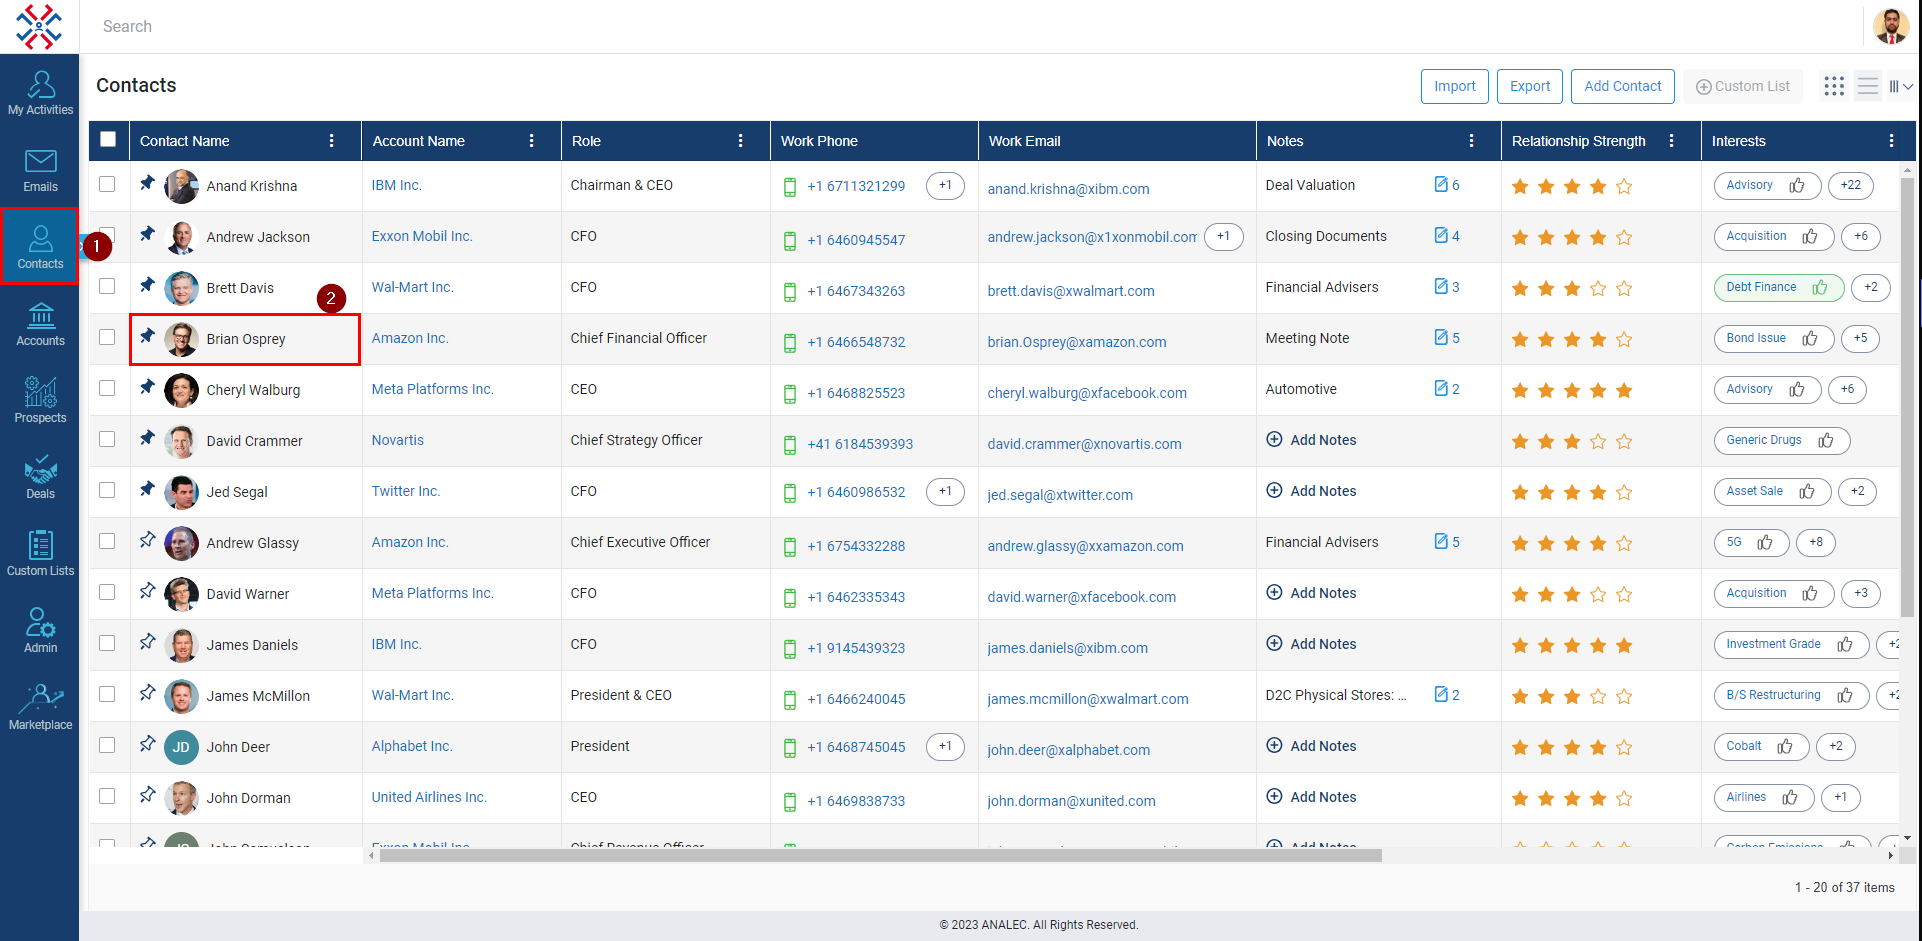The image size is (1922, 941).
Task: Click Custom List button
Action: (1743, 86)
